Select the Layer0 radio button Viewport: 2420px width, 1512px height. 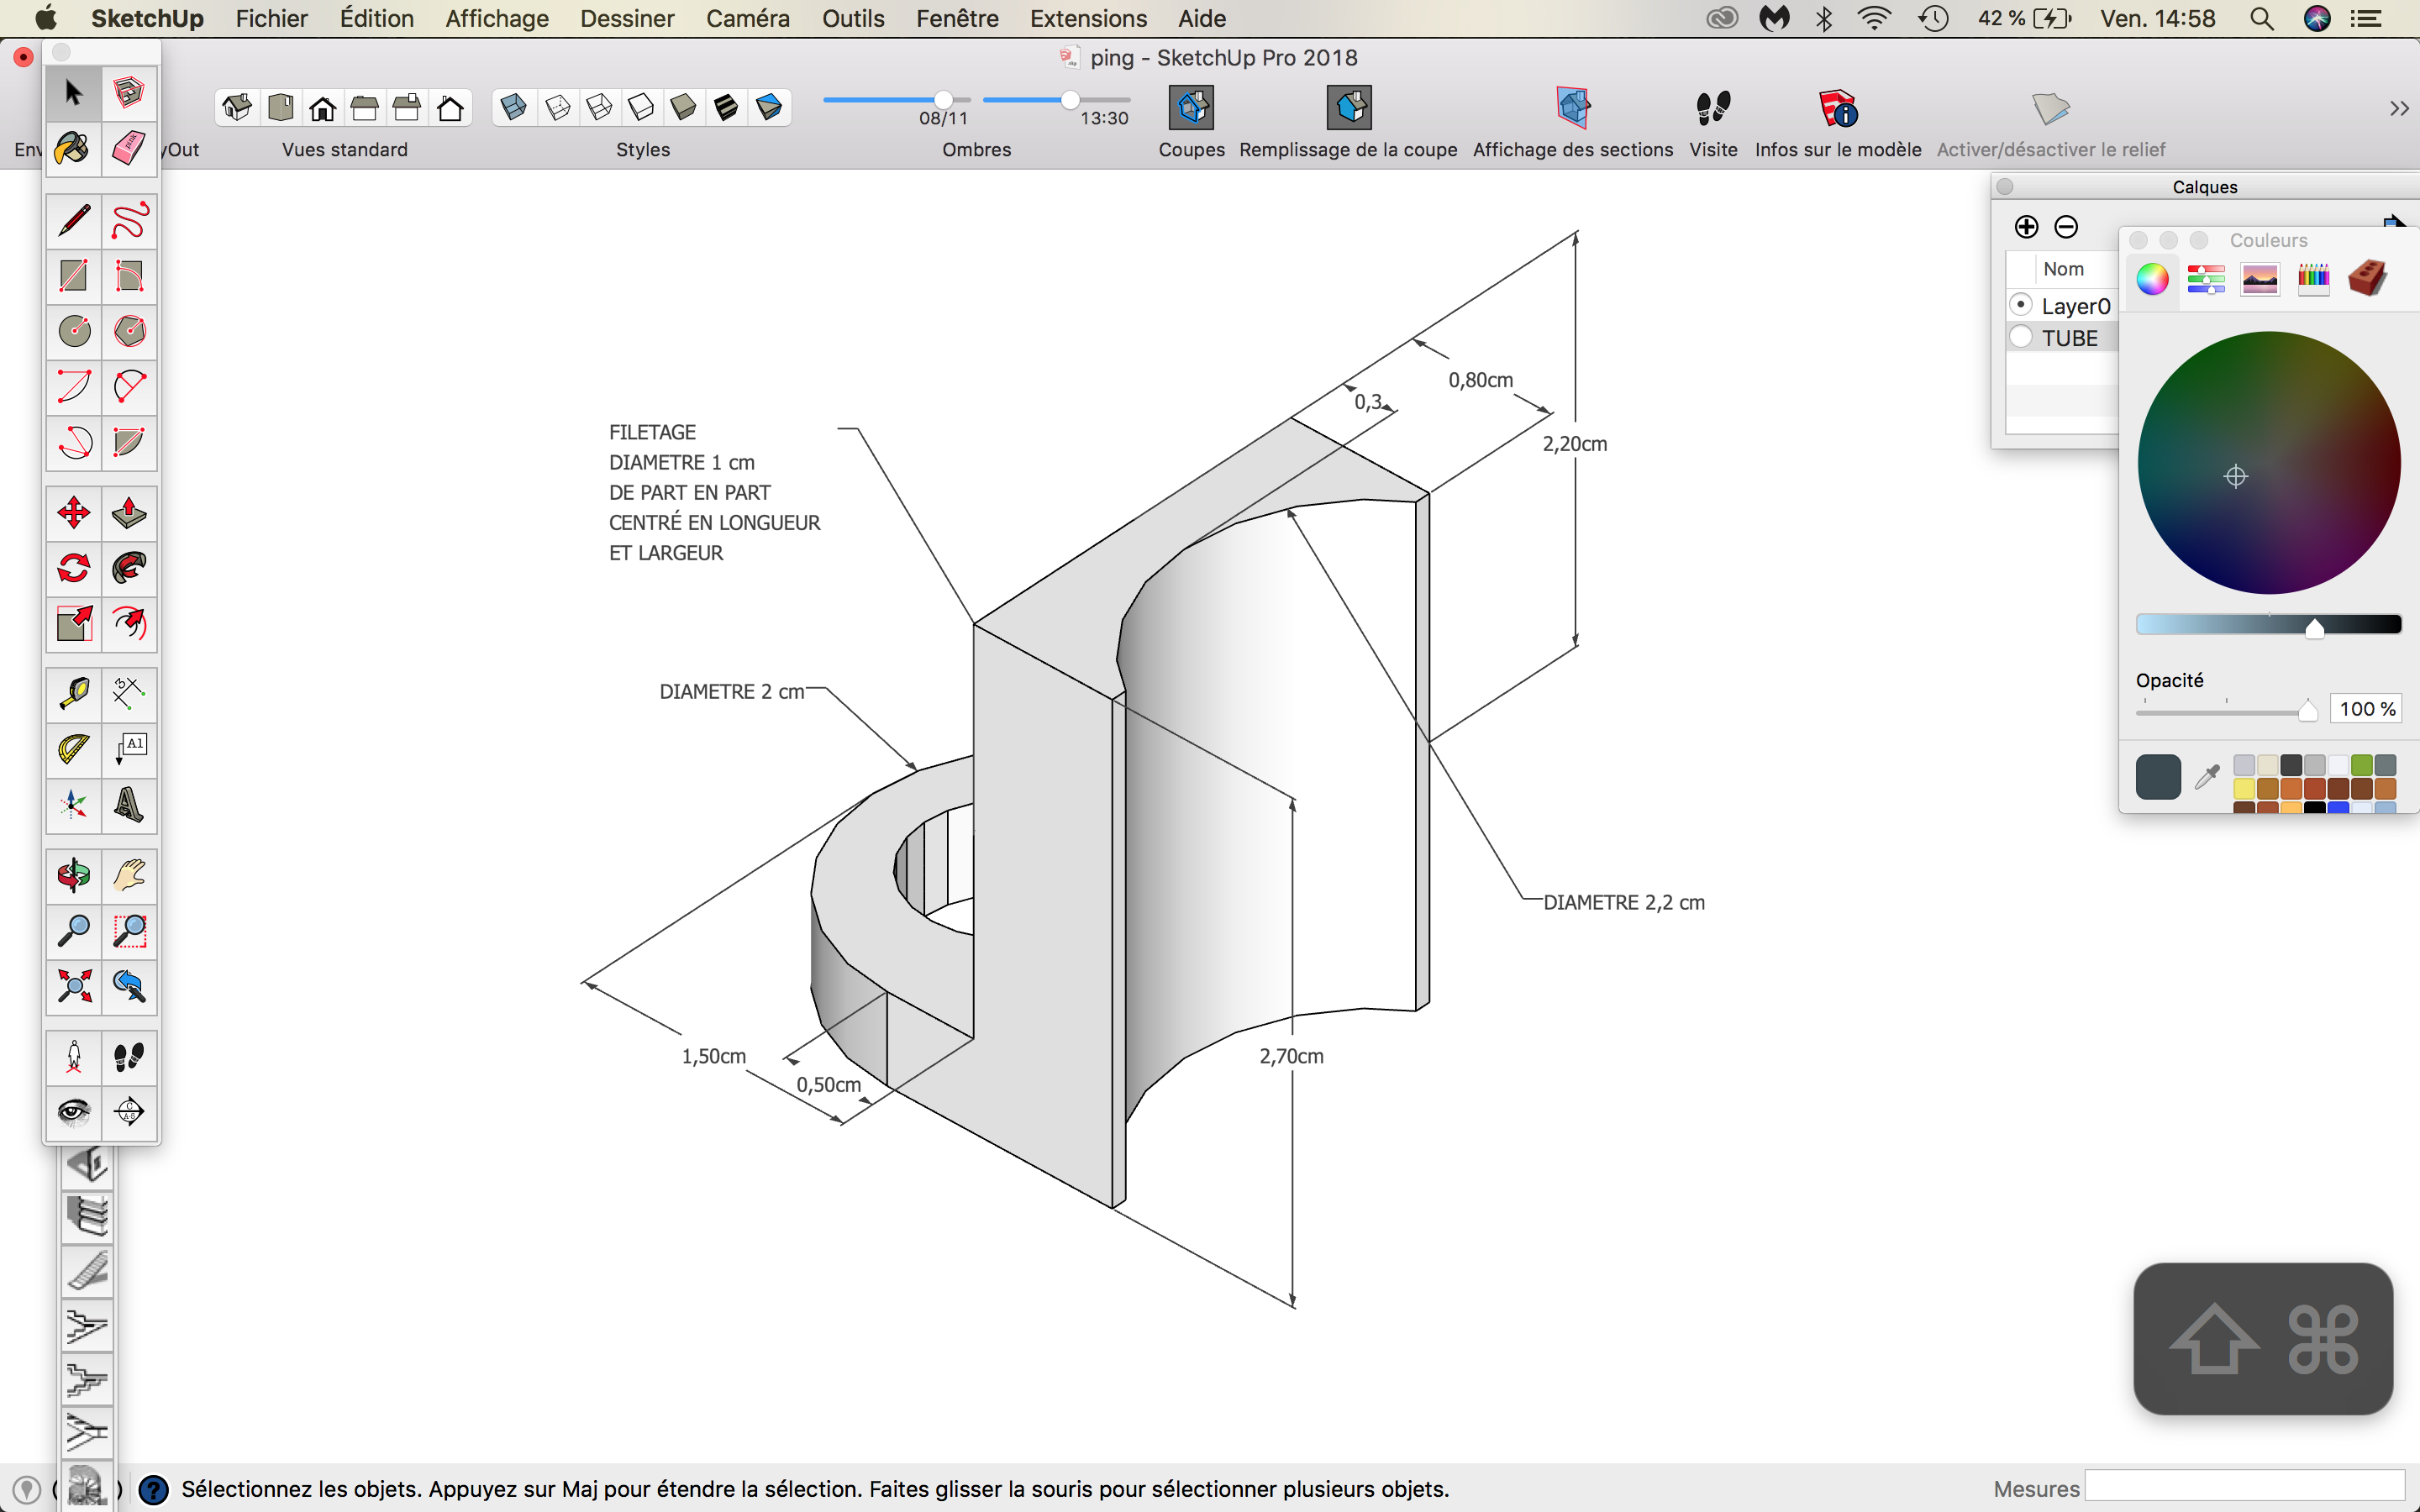point(2021,305)
